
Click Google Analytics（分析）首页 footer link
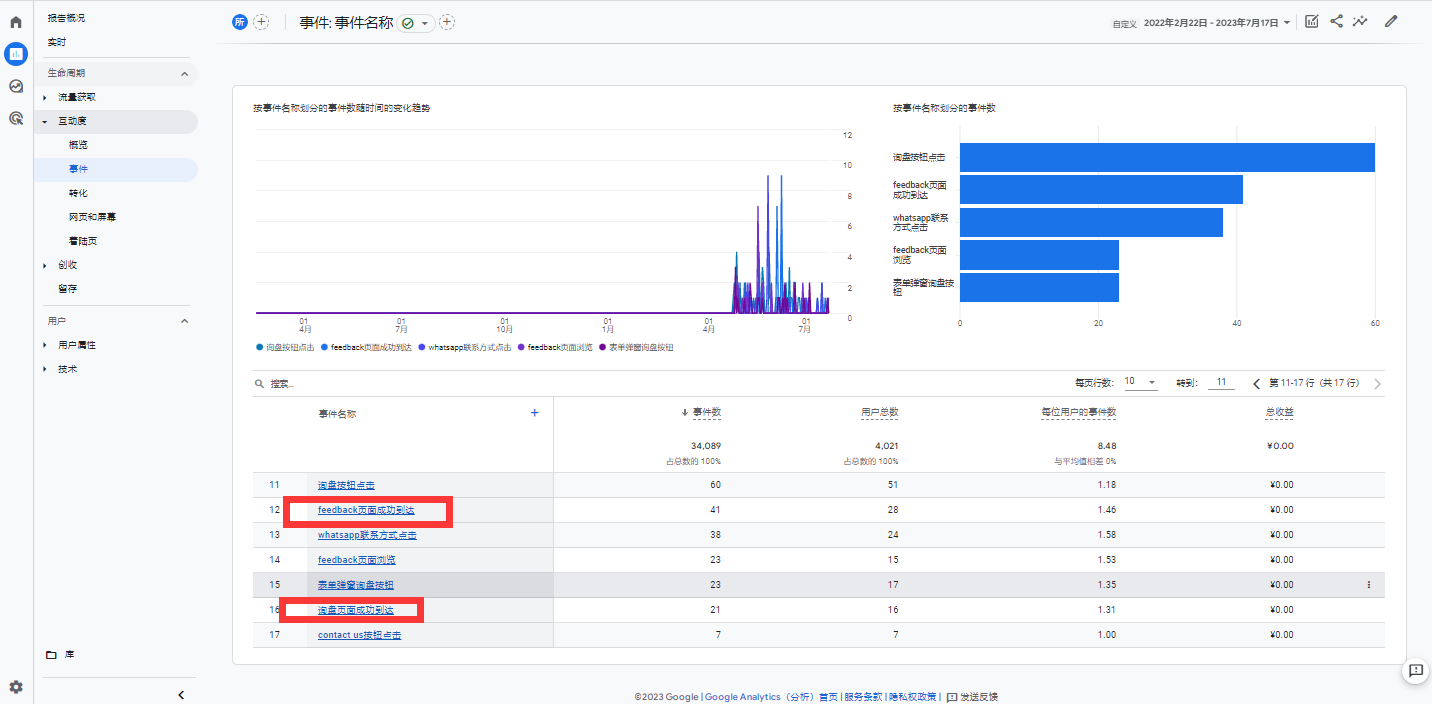[771, 697]
